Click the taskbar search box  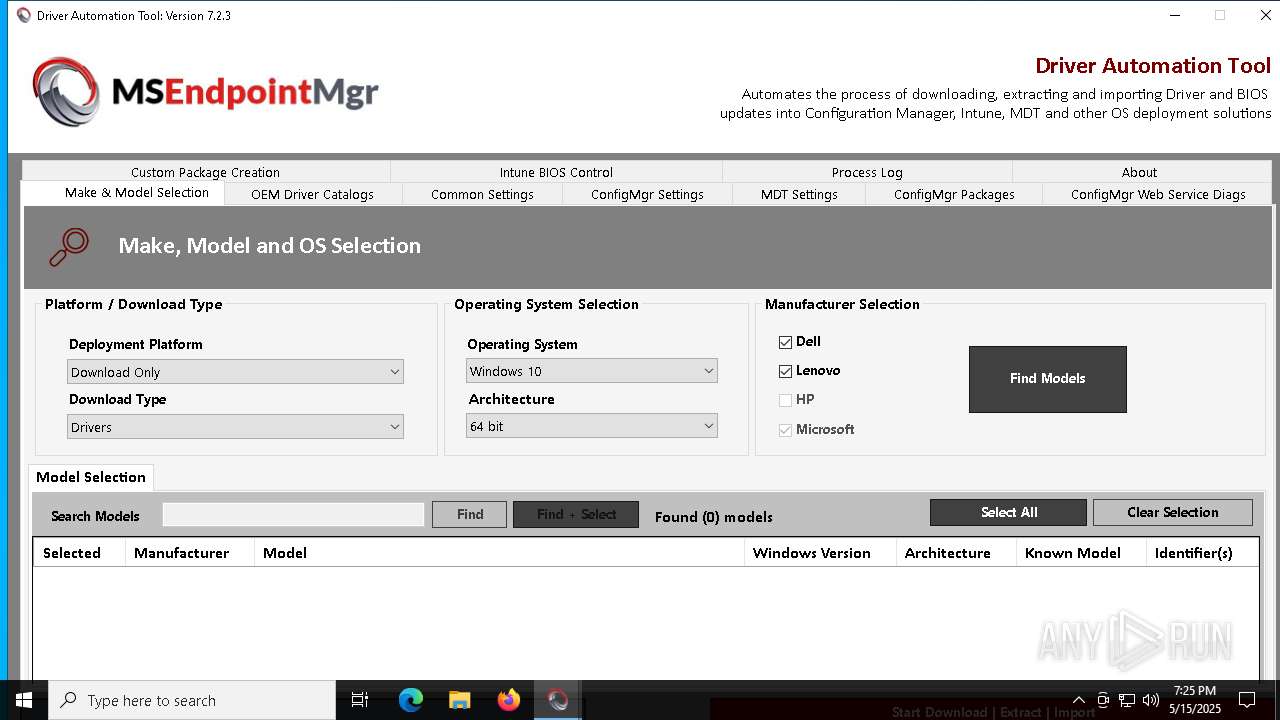coord(192,700)
